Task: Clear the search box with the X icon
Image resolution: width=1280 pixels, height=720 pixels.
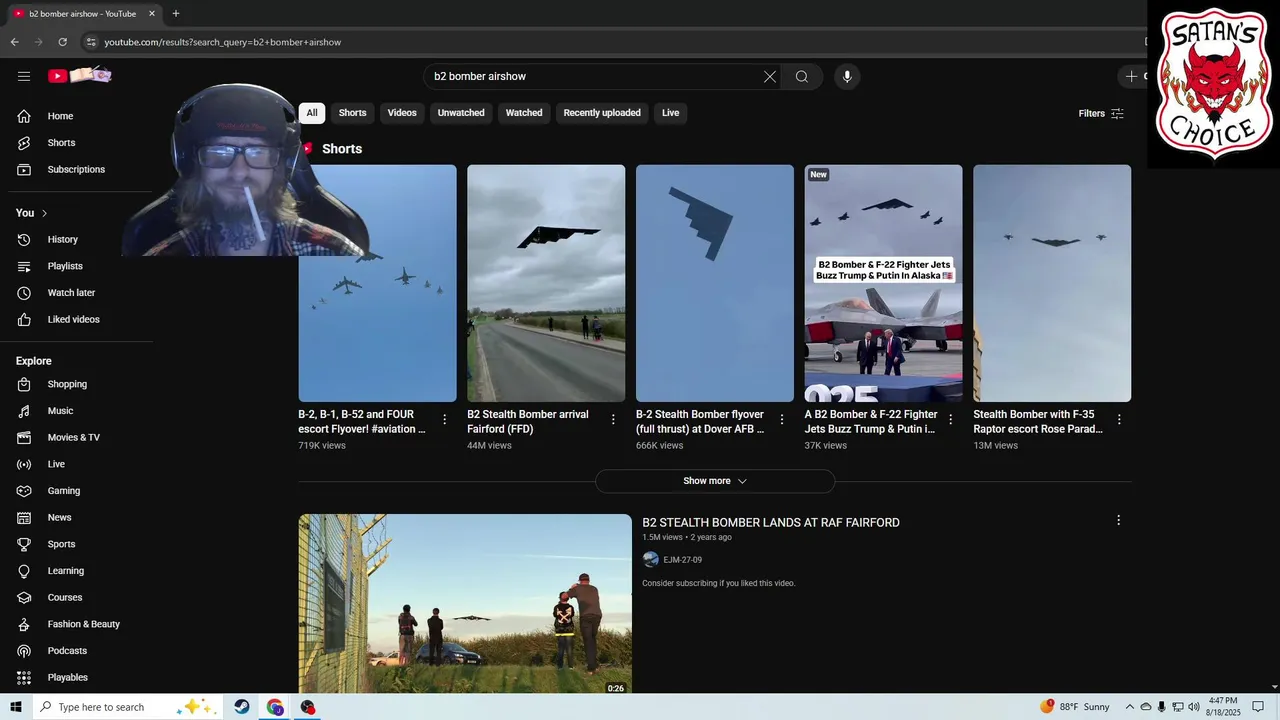Action: point(770,77)
